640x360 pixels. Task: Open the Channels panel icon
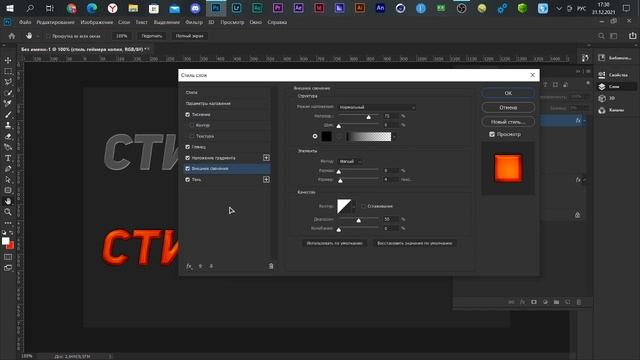tap(602, 110)
